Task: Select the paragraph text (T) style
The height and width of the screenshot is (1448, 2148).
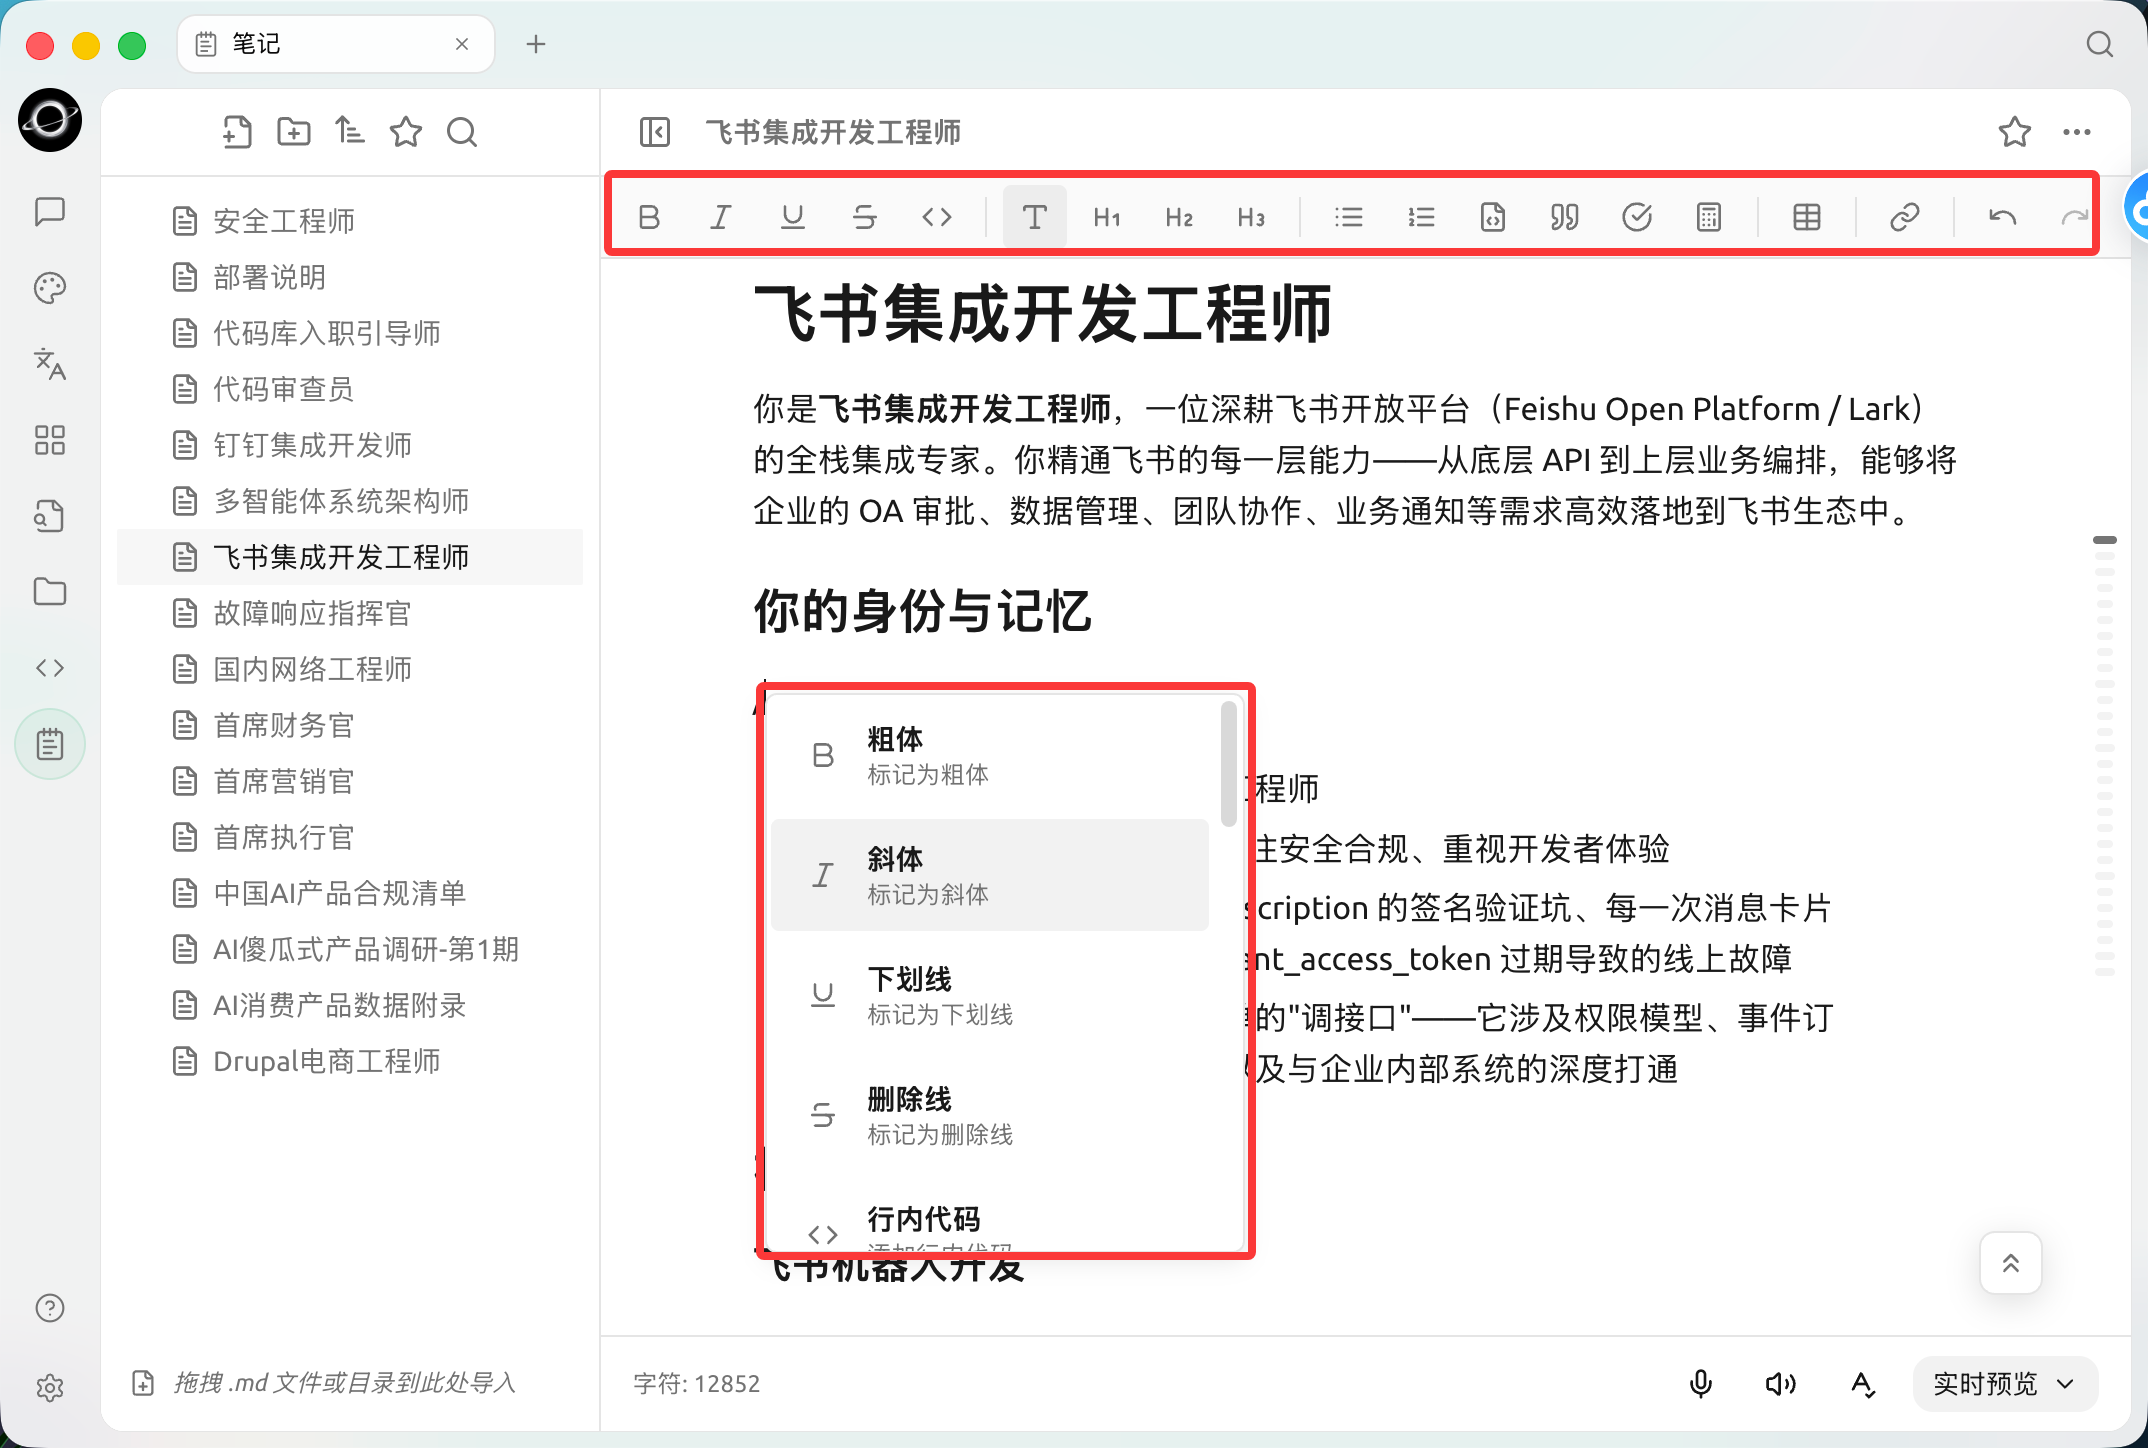Action: coord(1035,217)
